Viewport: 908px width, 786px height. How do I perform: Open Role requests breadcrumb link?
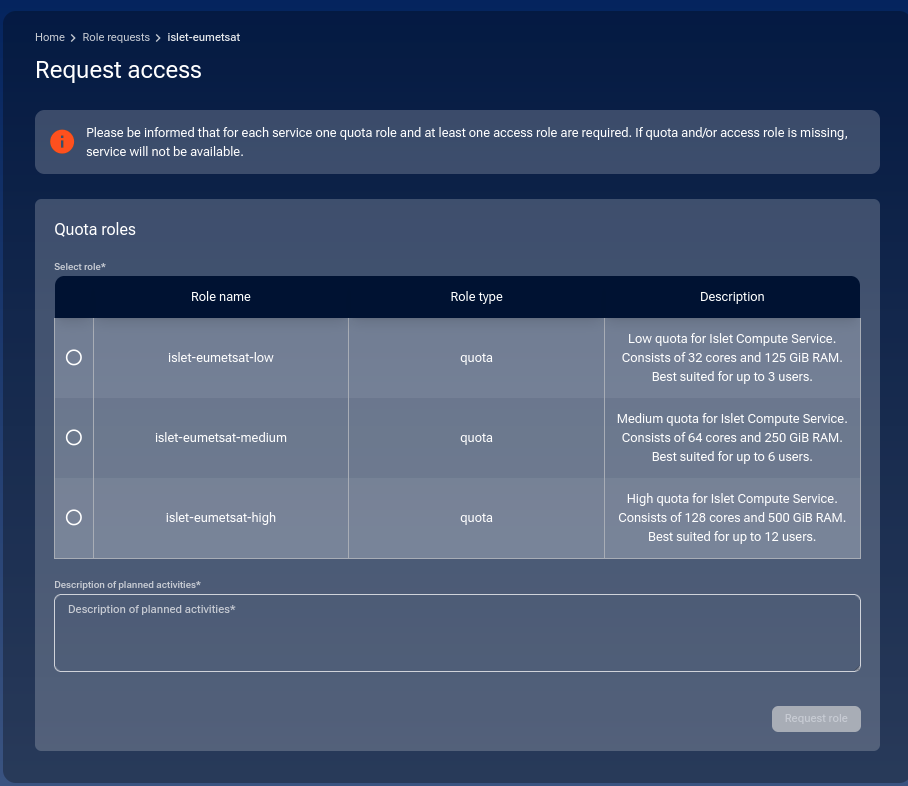click(116, 37)
